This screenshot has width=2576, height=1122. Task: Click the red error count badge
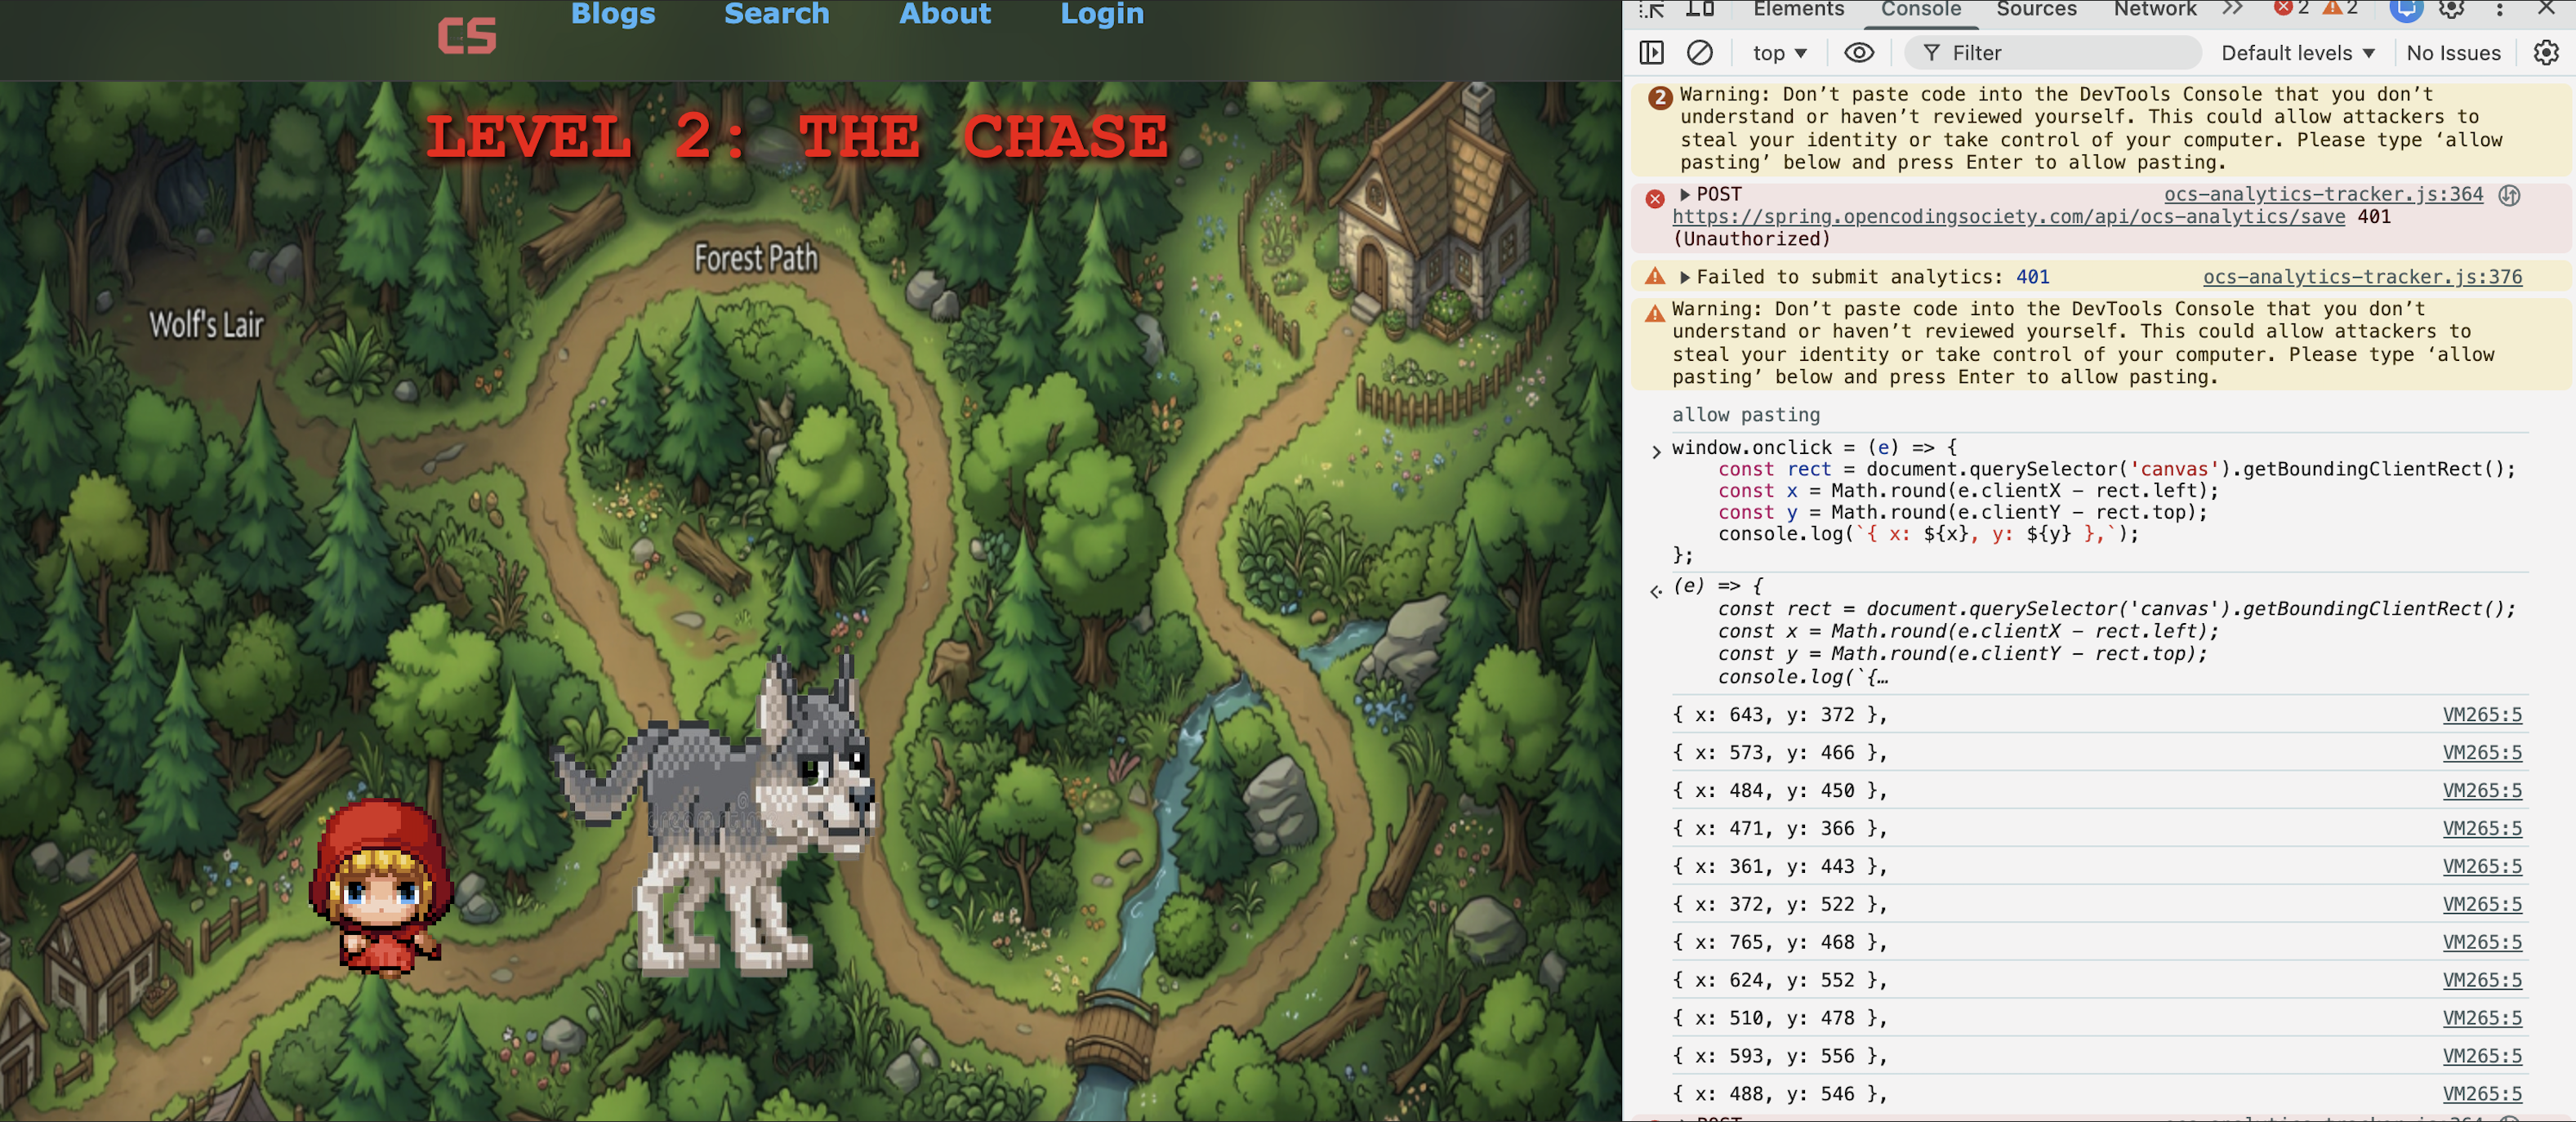tap(2291, 9)
